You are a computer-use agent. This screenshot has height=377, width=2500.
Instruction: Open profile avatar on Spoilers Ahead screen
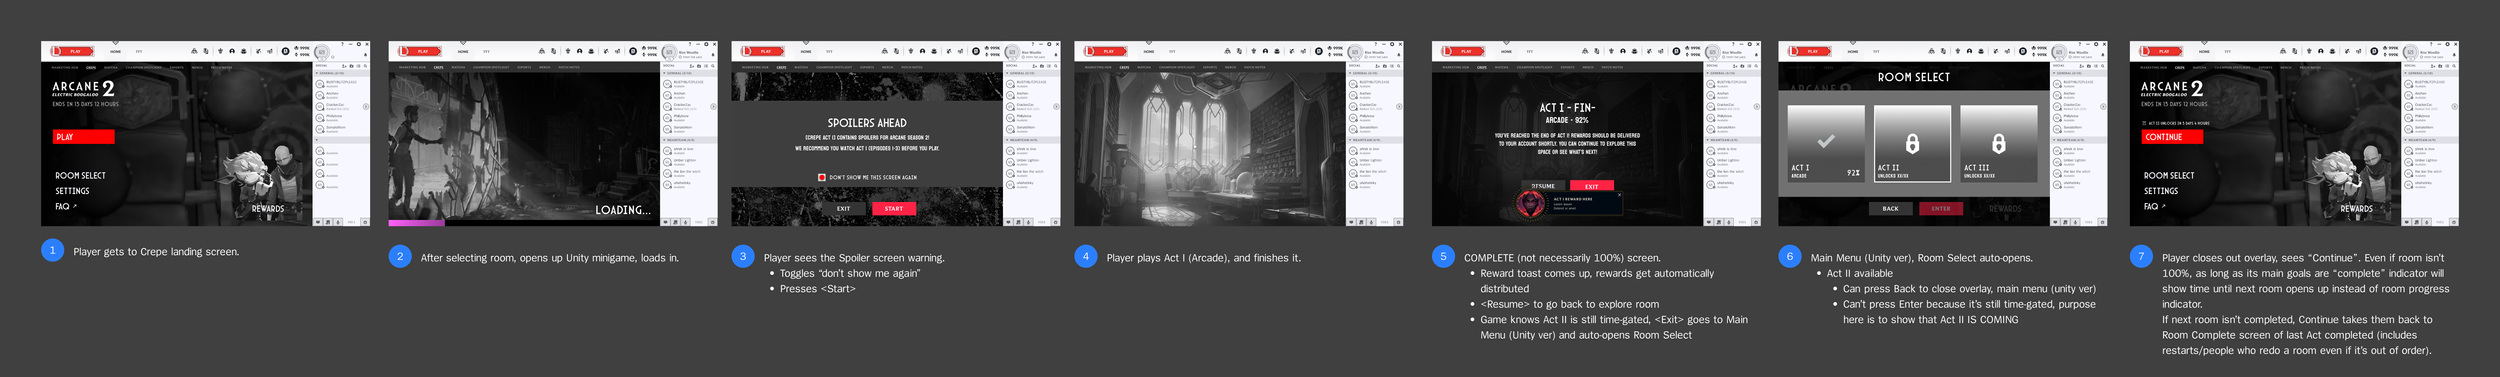click(x=1012, y=51)
